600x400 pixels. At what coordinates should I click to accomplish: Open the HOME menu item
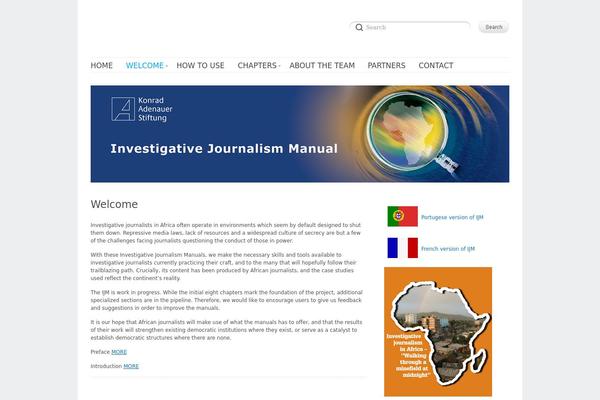click(101, 65)
